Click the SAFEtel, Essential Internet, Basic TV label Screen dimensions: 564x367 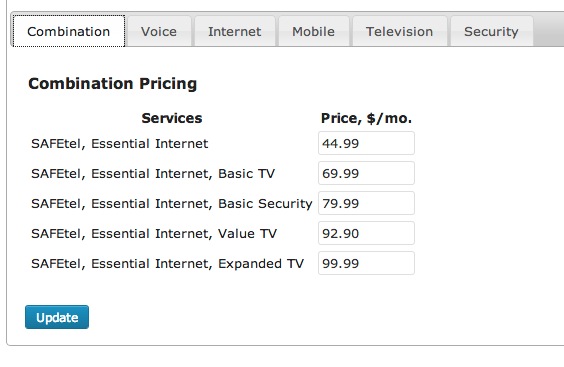(x=153, y=174)
